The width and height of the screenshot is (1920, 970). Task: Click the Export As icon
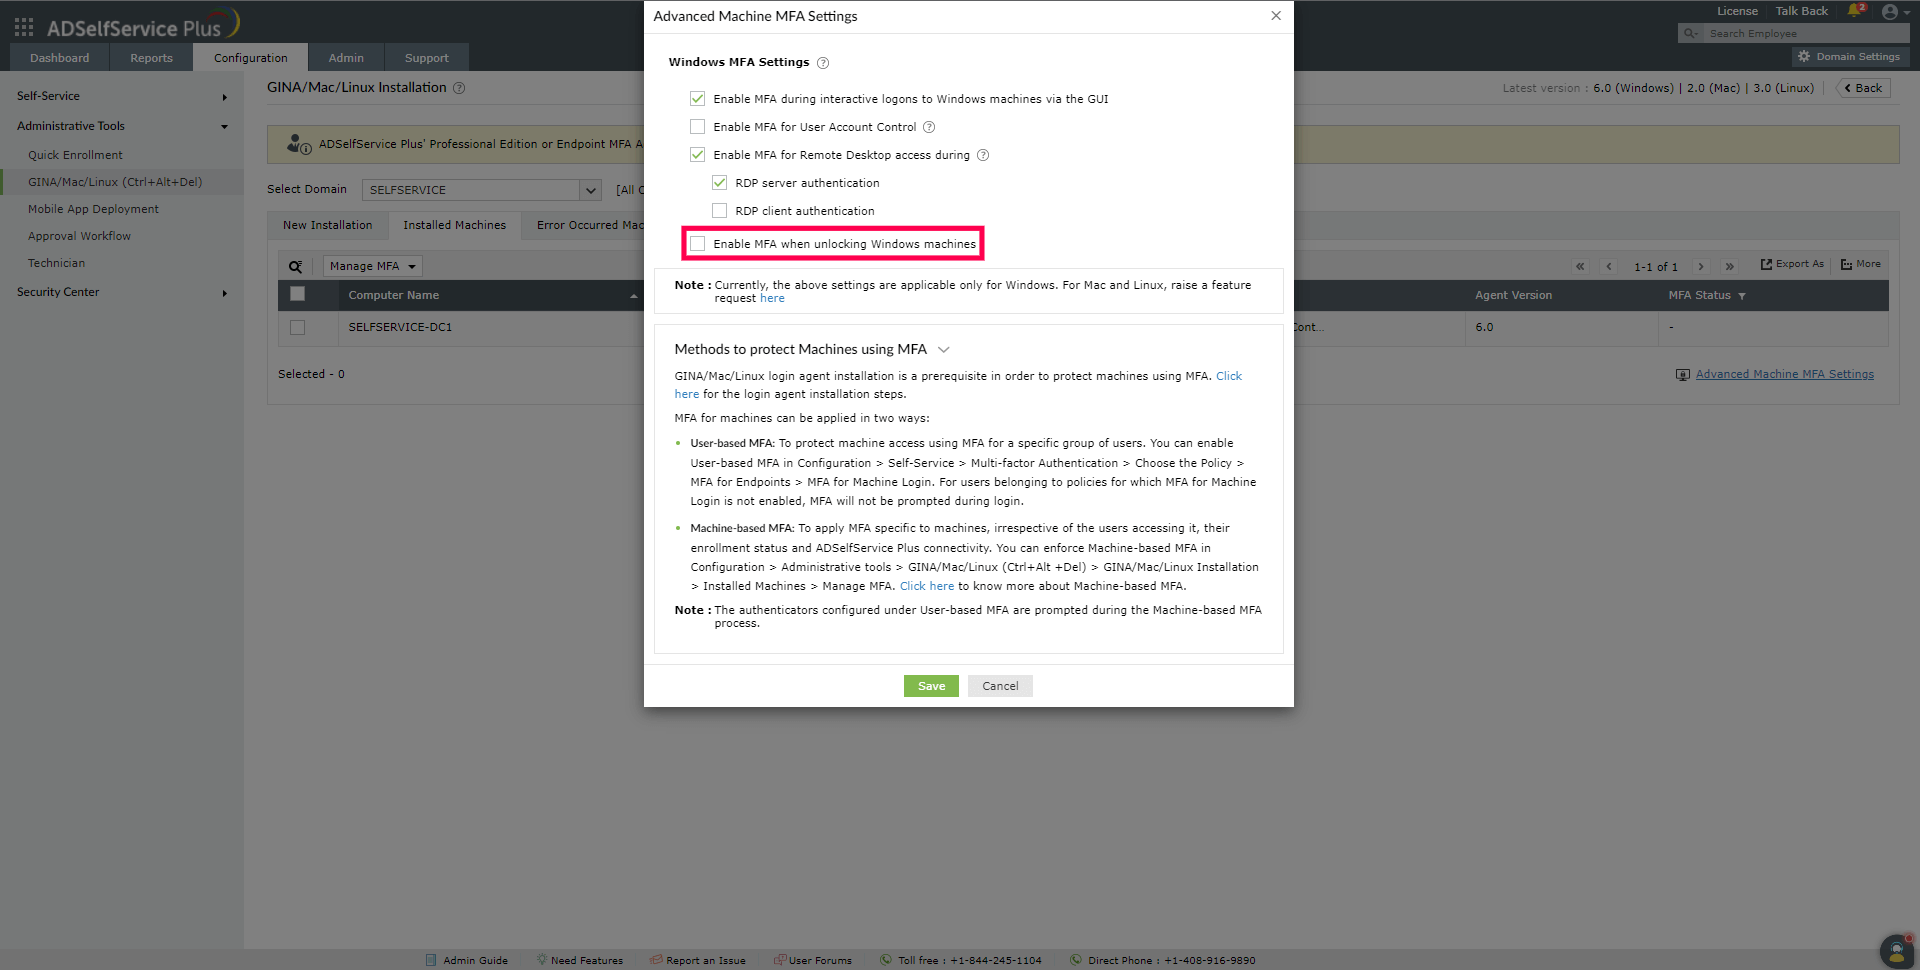click(1766, 264)
